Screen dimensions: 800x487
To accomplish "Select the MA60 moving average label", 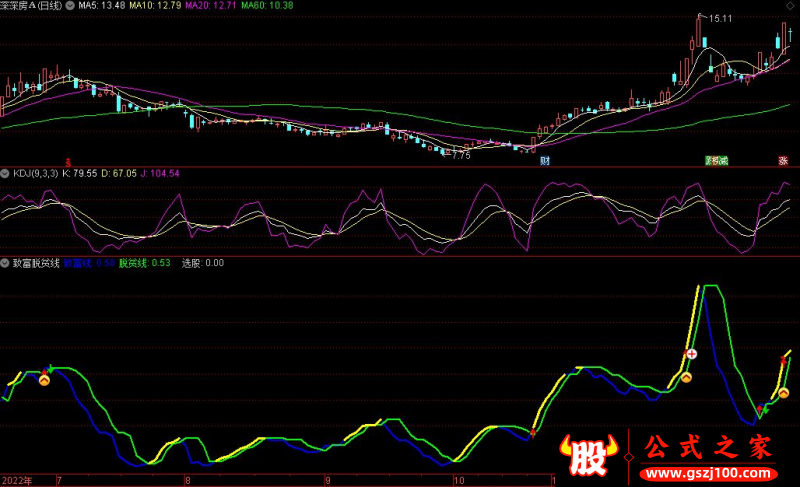I will click(x=266, y=6).
